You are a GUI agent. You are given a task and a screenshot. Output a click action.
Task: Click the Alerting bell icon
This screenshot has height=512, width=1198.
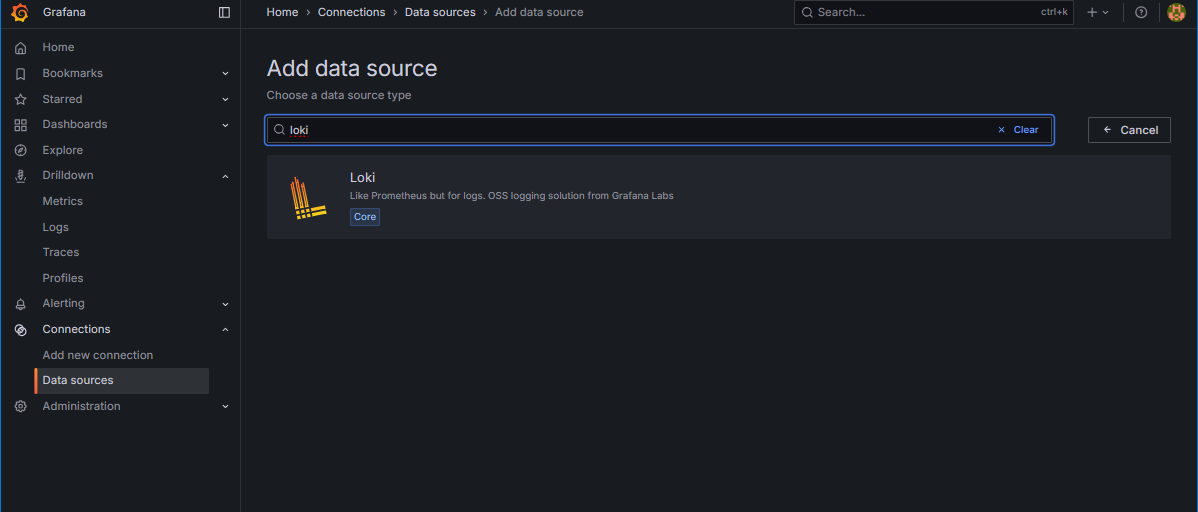click(20, 304)
